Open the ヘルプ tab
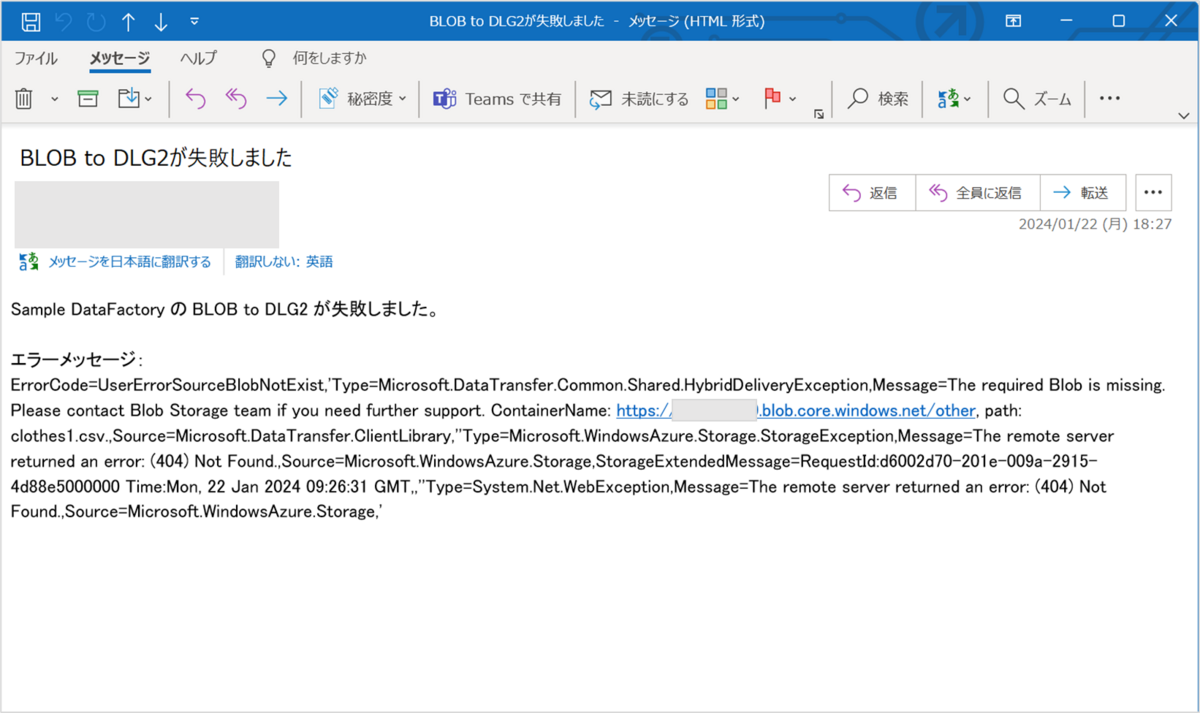The height and width of the screenshot is (713, 1200). point(198,58)
